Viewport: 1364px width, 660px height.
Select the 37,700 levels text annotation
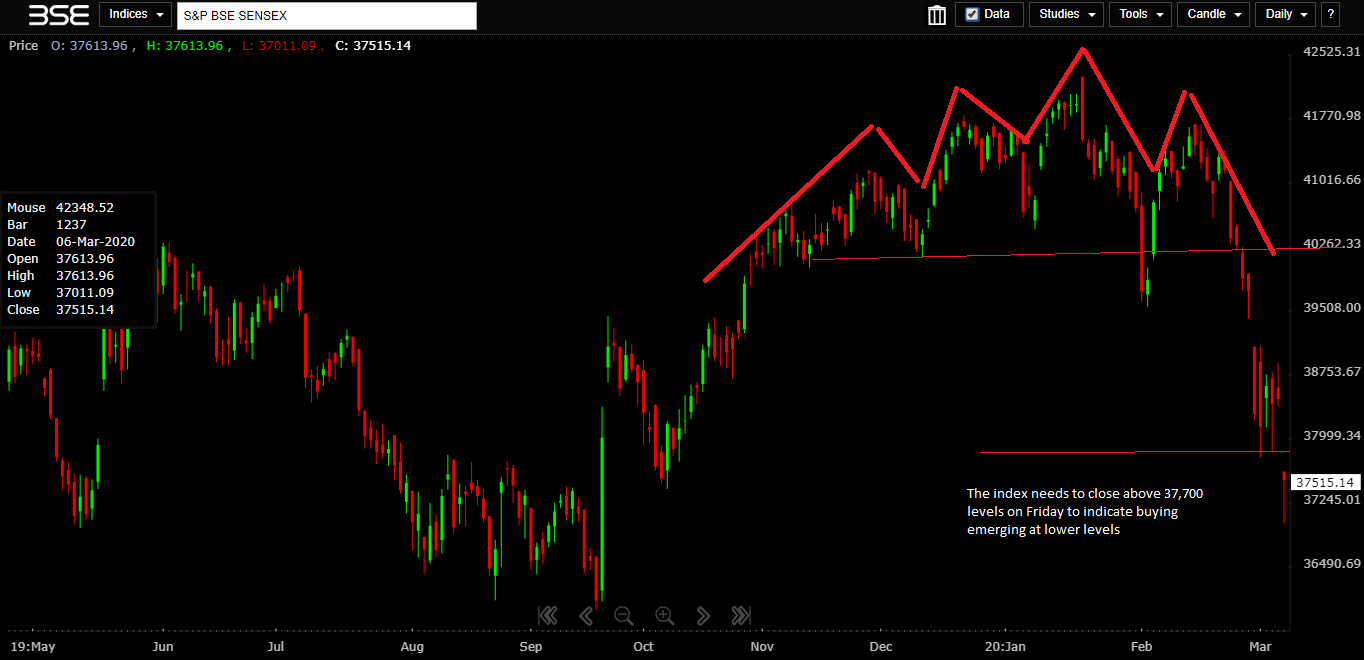pos(1085,512)
